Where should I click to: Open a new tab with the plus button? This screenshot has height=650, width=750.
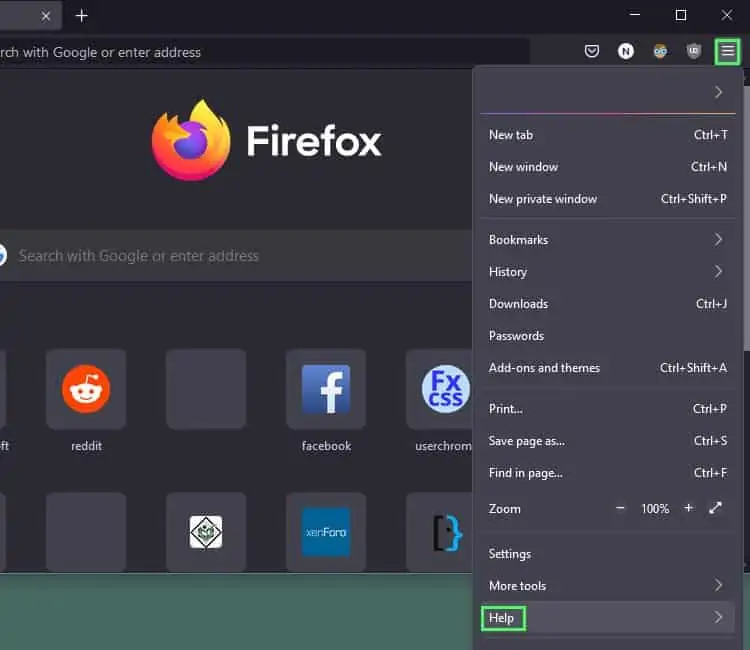pos(82,16)
